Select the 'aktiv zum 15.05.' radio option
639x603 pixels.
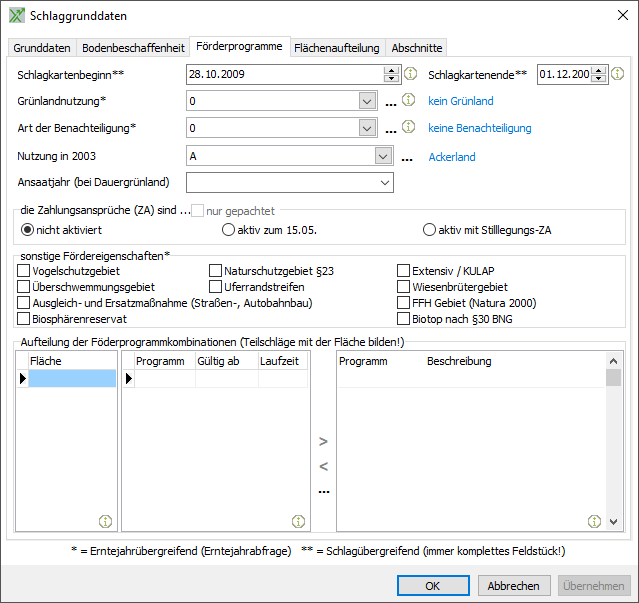228,230
